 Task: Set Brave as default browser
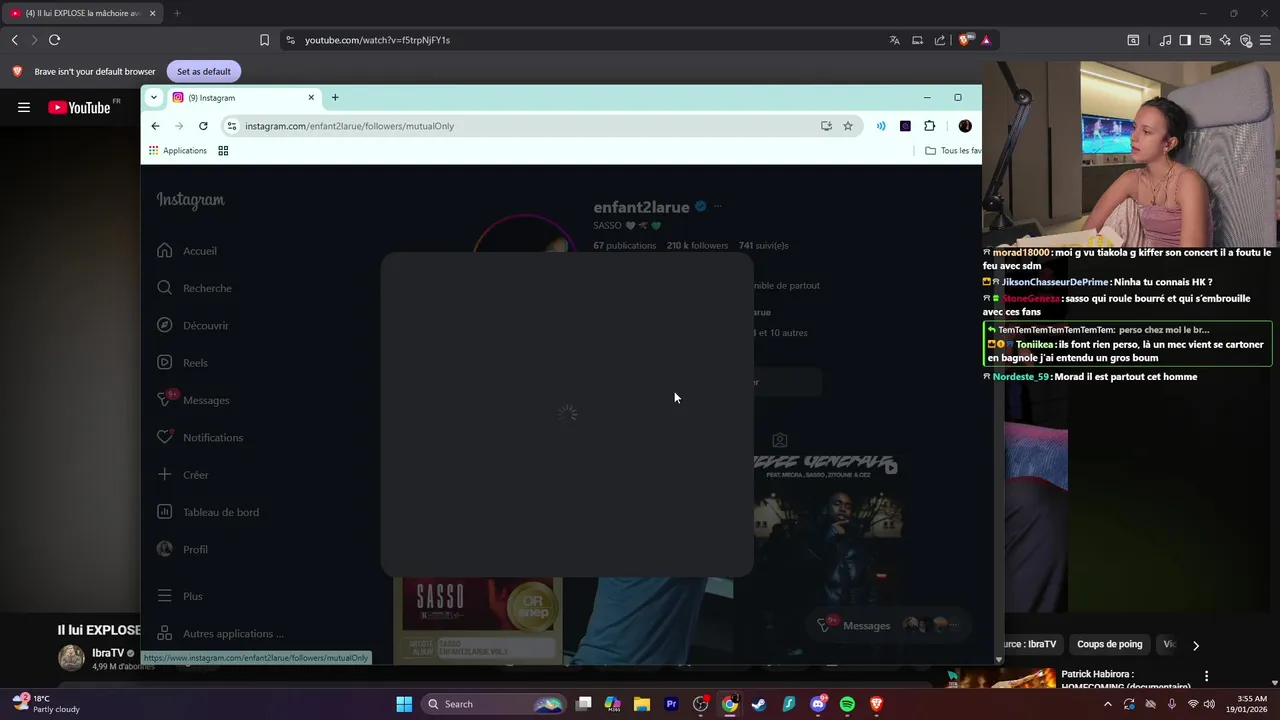[204, 71]
